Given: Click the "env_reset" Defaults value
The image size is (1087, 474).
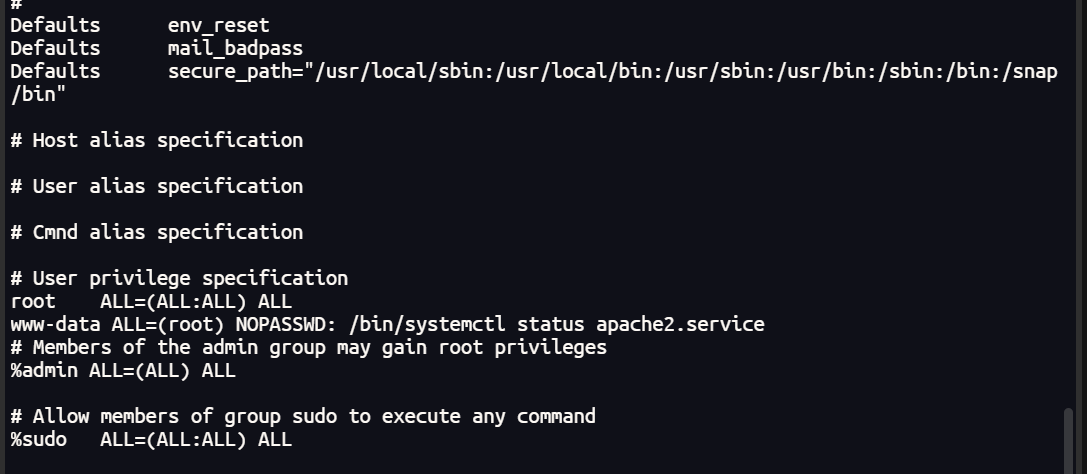Looking at the screenshot, I should (x=218, y=25).
